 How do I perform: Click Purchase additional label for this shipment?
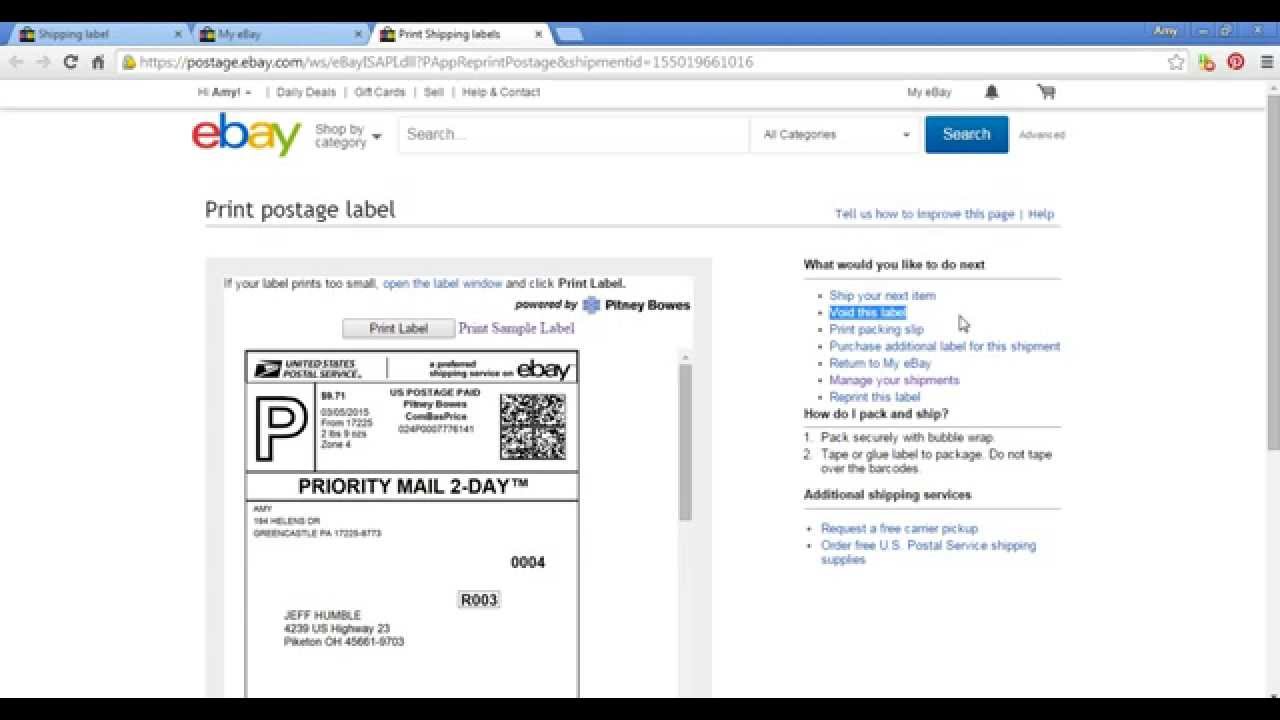click(x=944, y=347)
